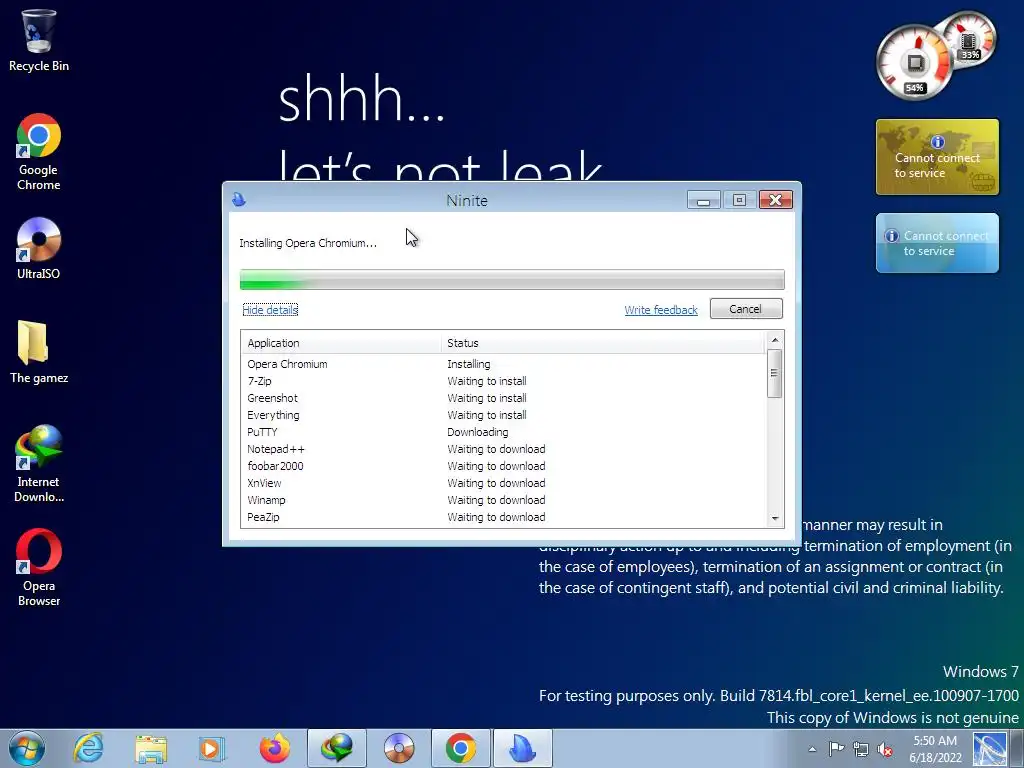1024x768 pixels.
Task: Switch to UltraISO taskbar button
Action: [398, 748]
